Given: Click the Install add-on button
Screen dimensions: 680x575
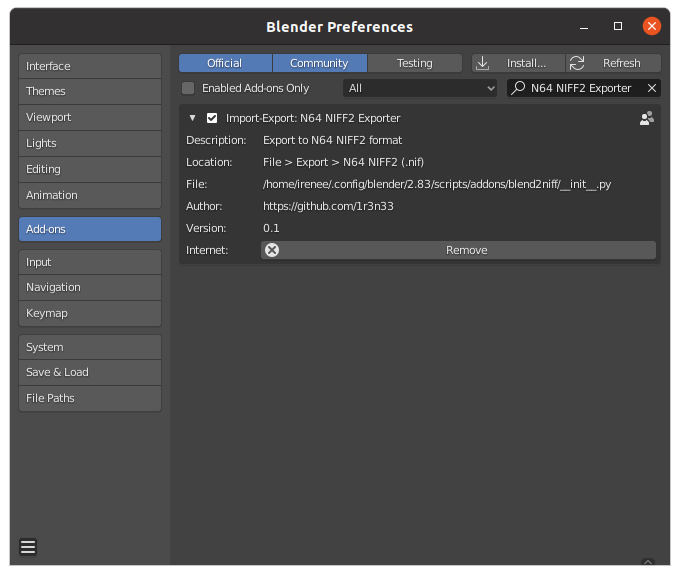Looking at the screenshot, I should click(x=518, y=63).
